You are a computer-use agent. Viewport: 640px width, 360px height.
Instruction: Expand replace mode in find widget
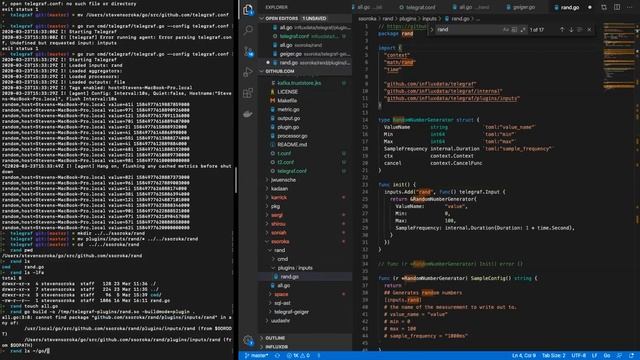431,30
